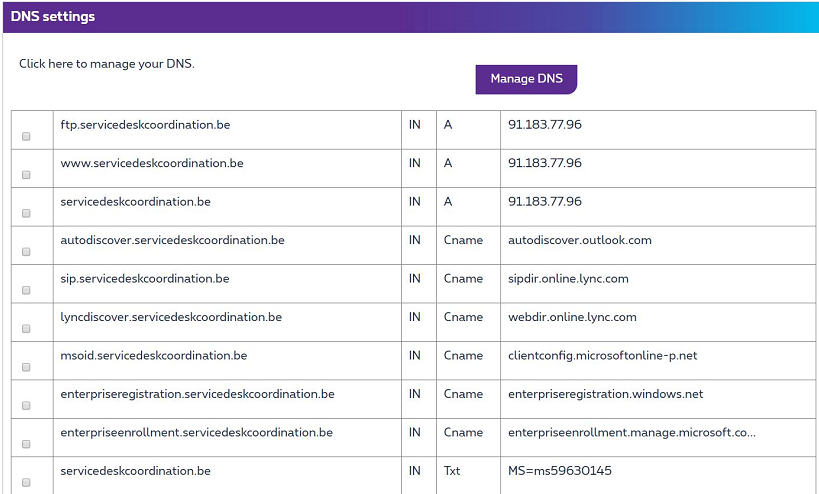Select the enterpriseenrollment.servicedeskcoordination.be row checkbox
The image size is (819, 494).
coord(26,444)
